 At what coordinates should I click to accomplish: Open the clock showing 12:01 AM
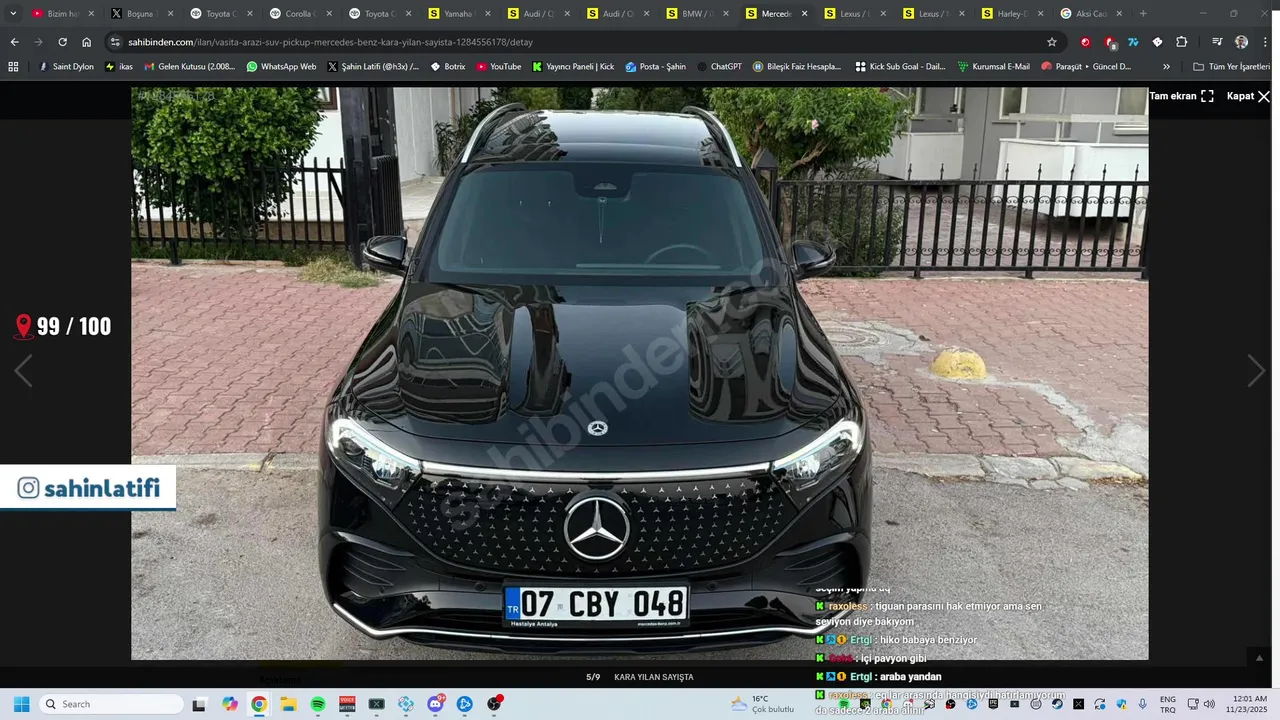click(1250, 704)
